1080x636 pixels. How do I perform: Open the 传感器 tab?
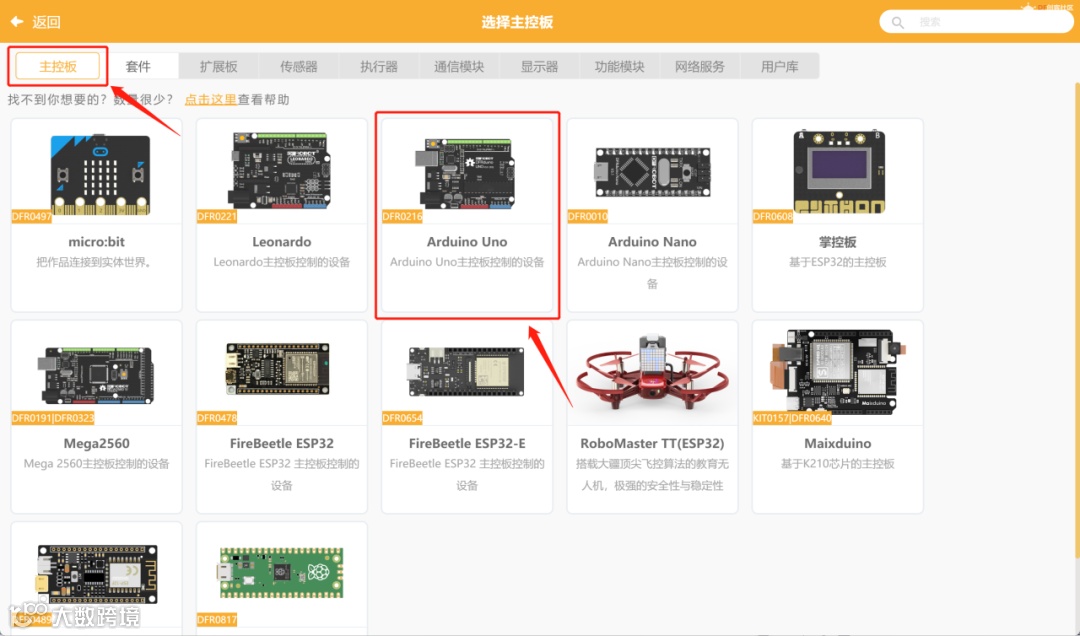point(298,66)
